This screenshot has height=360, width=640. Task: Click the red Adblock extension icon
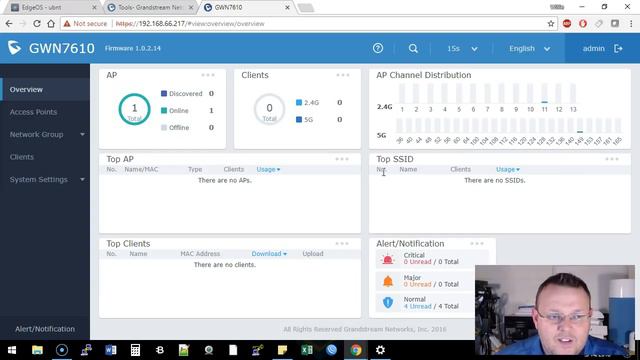click(x=567, y=24)
